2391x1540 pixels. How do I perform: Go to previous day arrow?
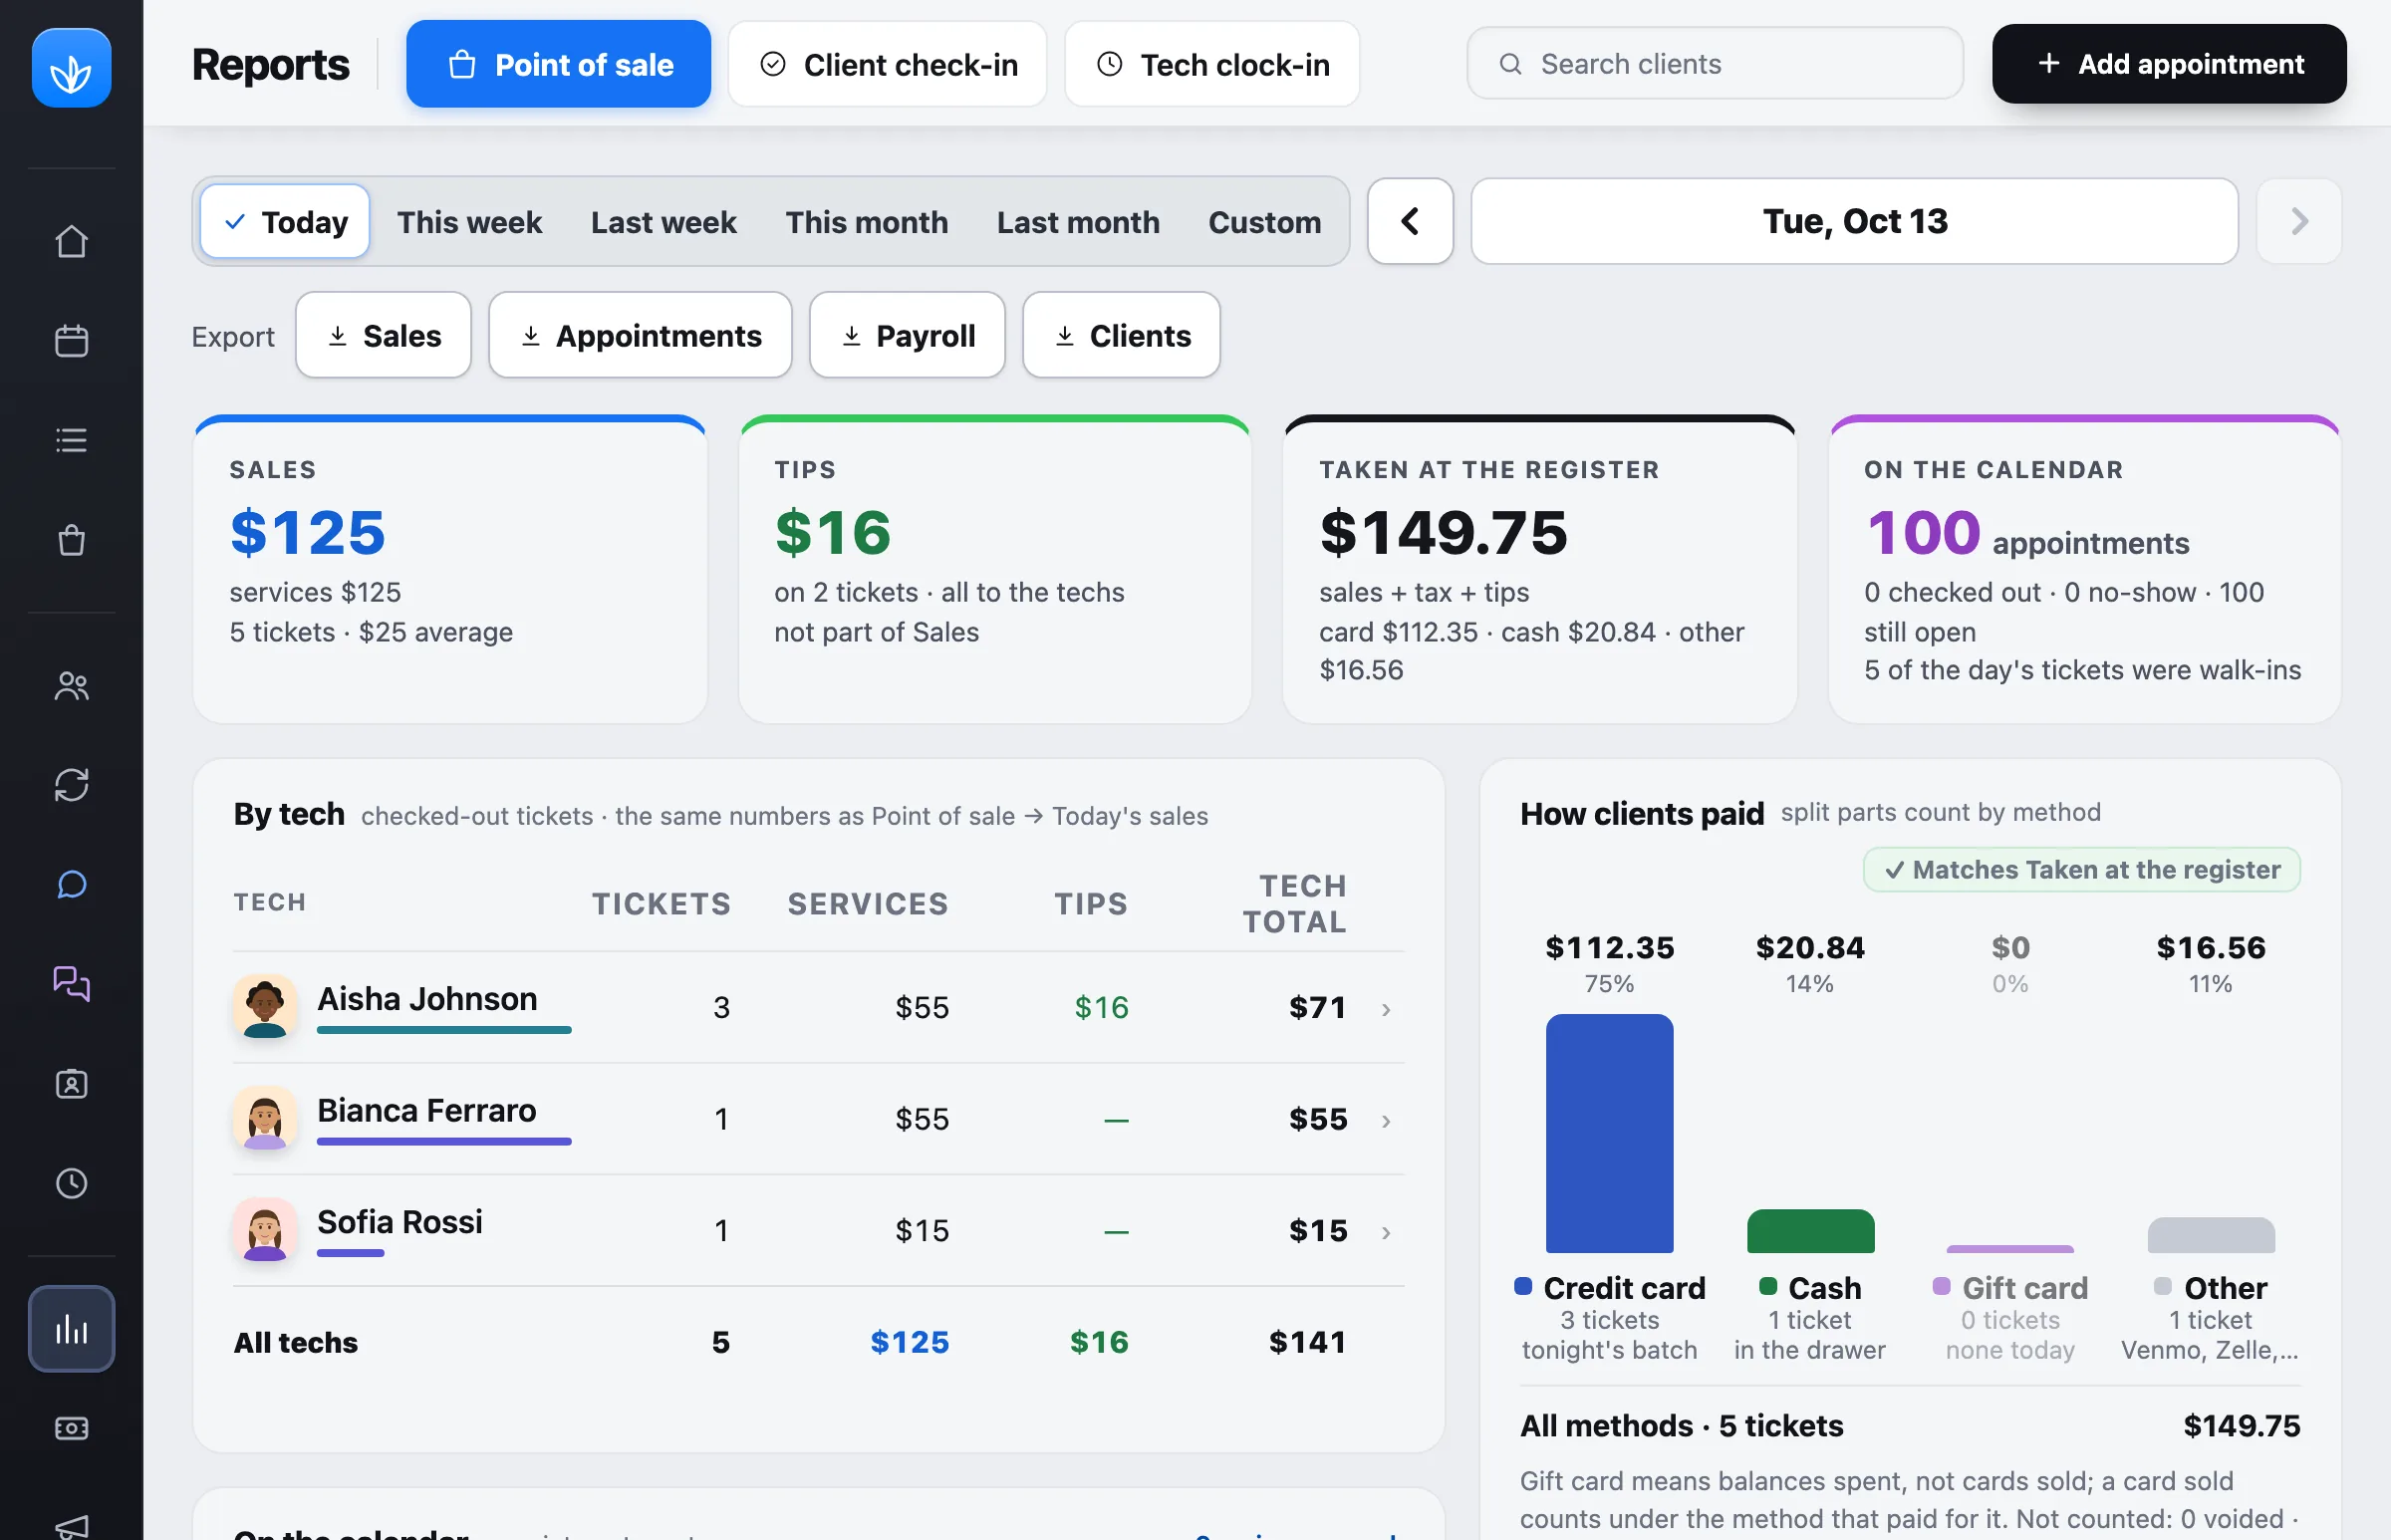[x=1410, y=221]
